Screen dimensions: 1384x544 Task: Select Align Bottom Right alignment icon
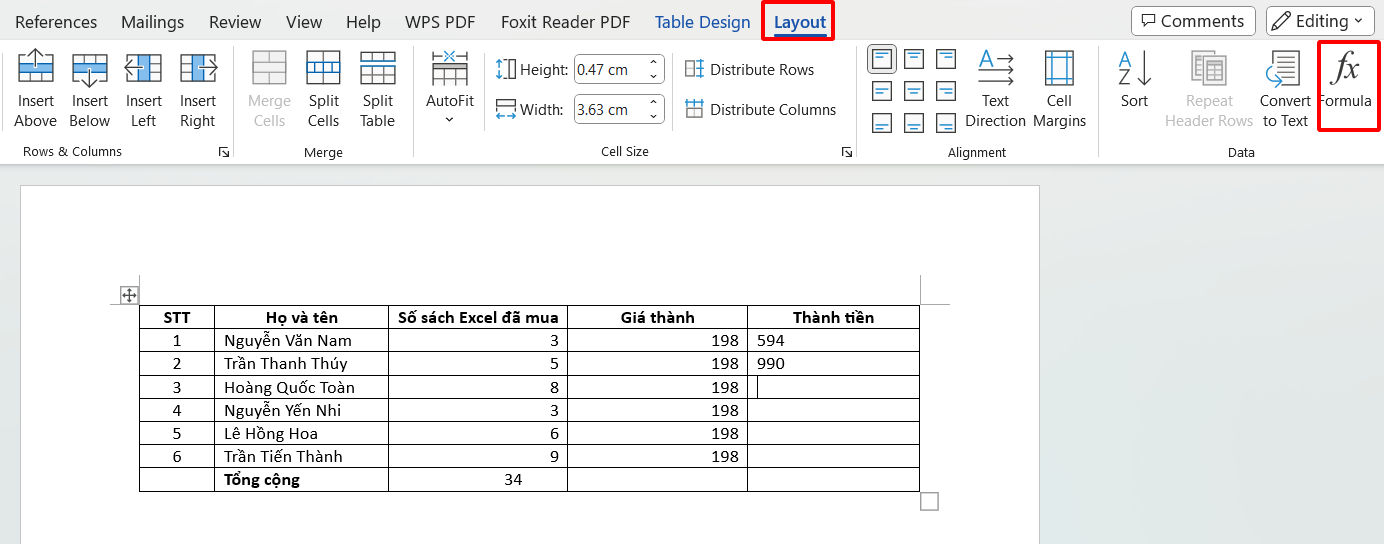click(946, 123)
